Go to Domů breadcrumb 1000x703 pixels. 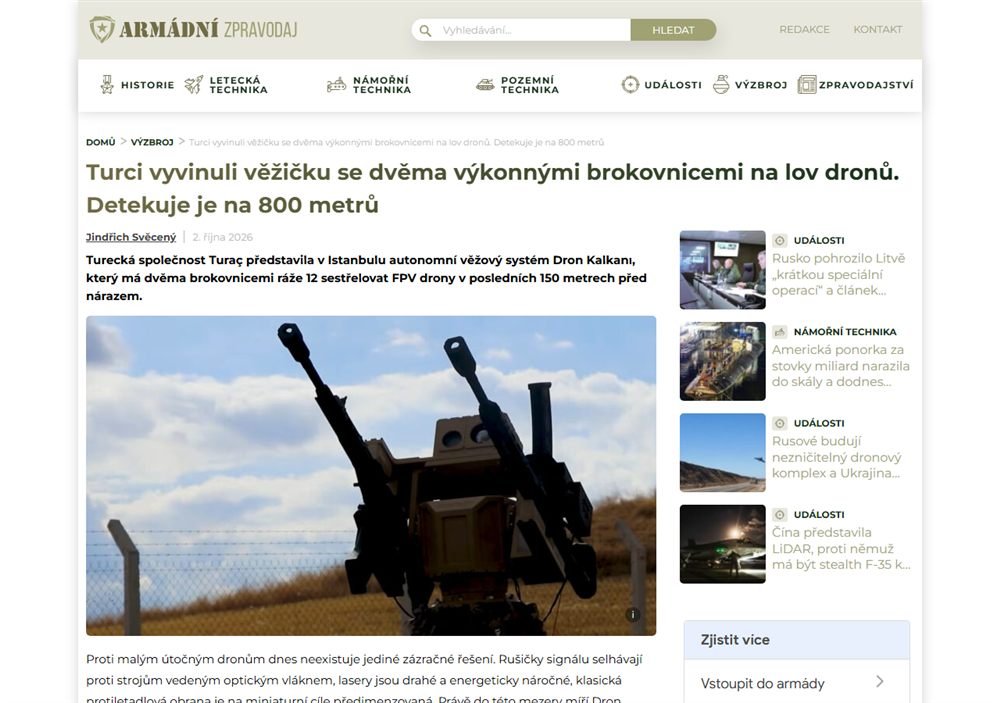(x=101, y=142)
